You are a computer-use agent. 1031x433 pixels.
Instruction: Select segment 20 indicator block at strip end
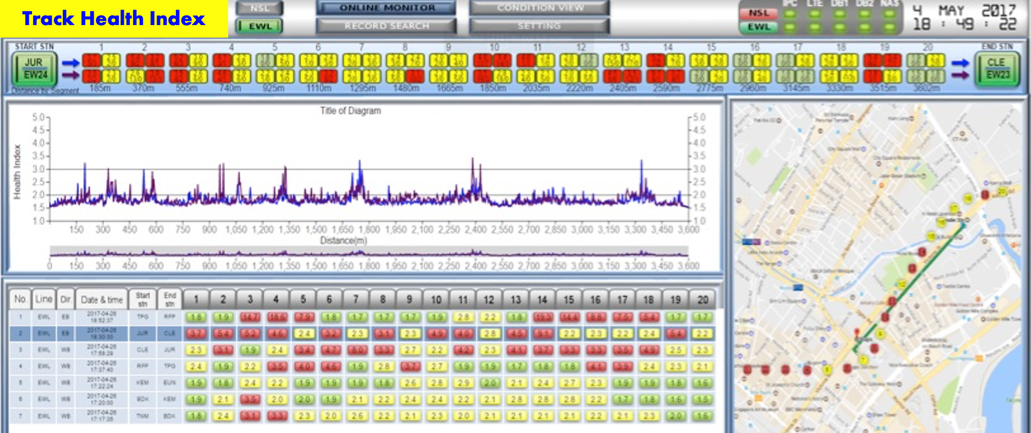point(927,68)
